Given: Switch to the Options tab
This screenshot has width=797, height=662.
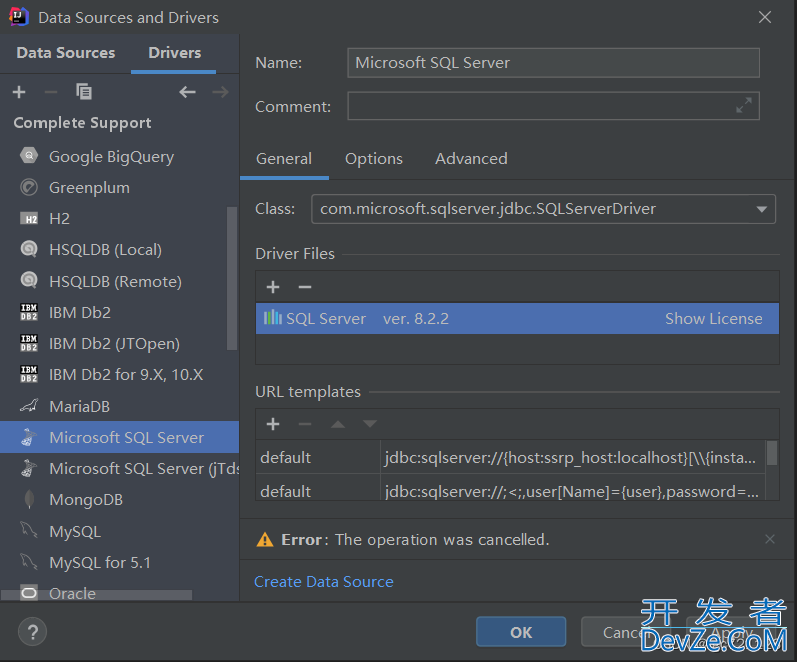Looking at the screenshot, I should pyautogui.click(x=374, y=159).
